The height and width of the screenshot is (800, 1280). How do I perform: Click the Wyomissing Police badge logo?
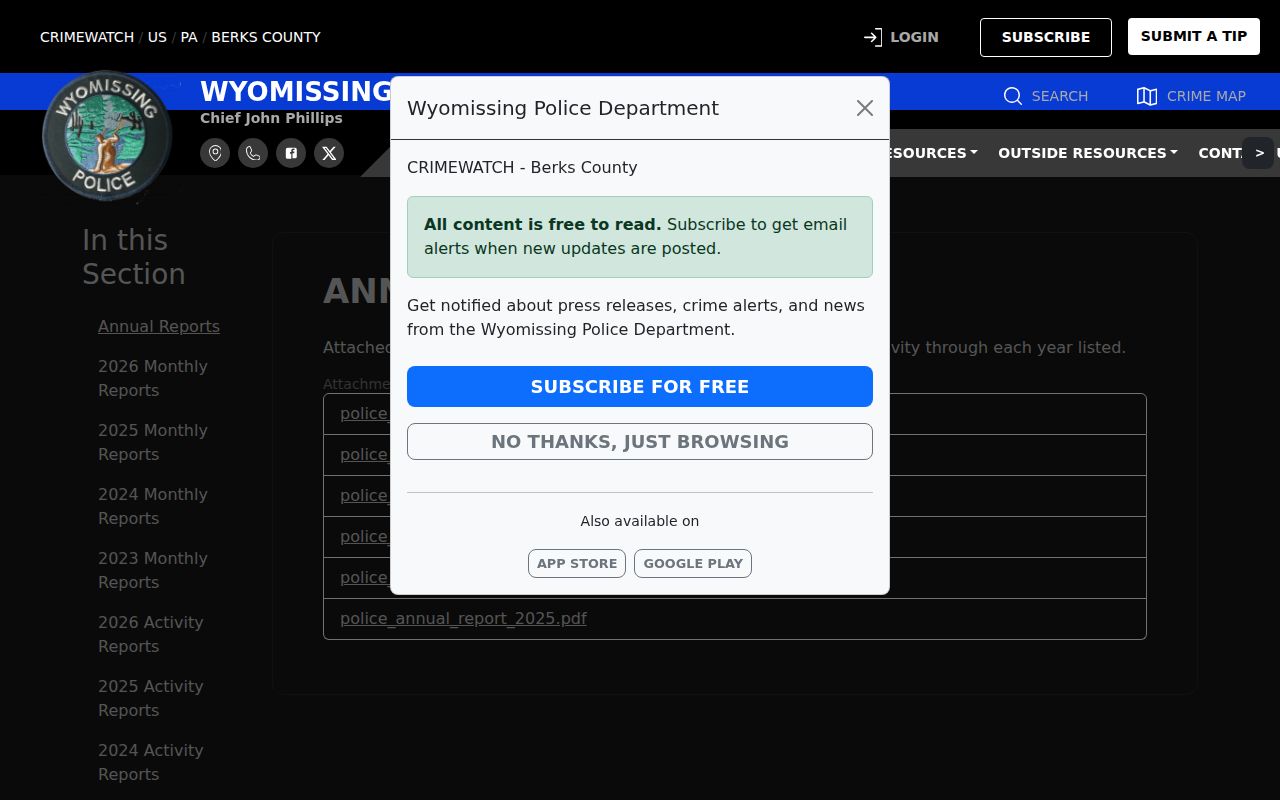point(107,136)
